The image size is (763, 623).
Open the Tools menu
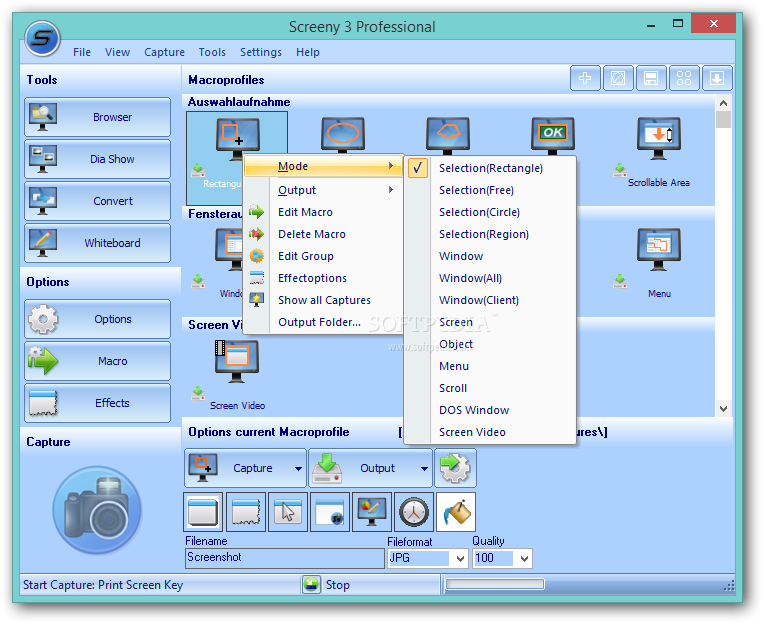pos(212,52)
